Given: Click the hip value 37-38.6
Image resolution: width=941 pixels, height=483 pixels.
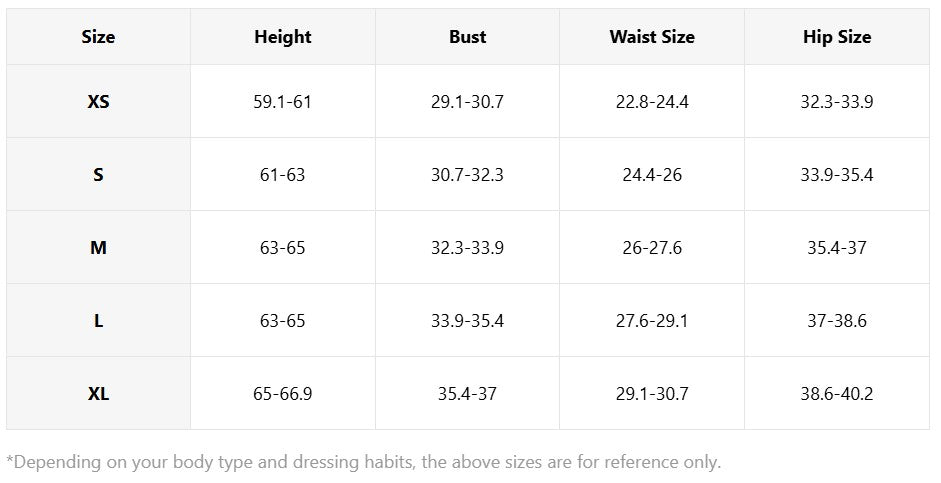Looking at the screenshot, I should pyautogui.click(x=837, y=321).
